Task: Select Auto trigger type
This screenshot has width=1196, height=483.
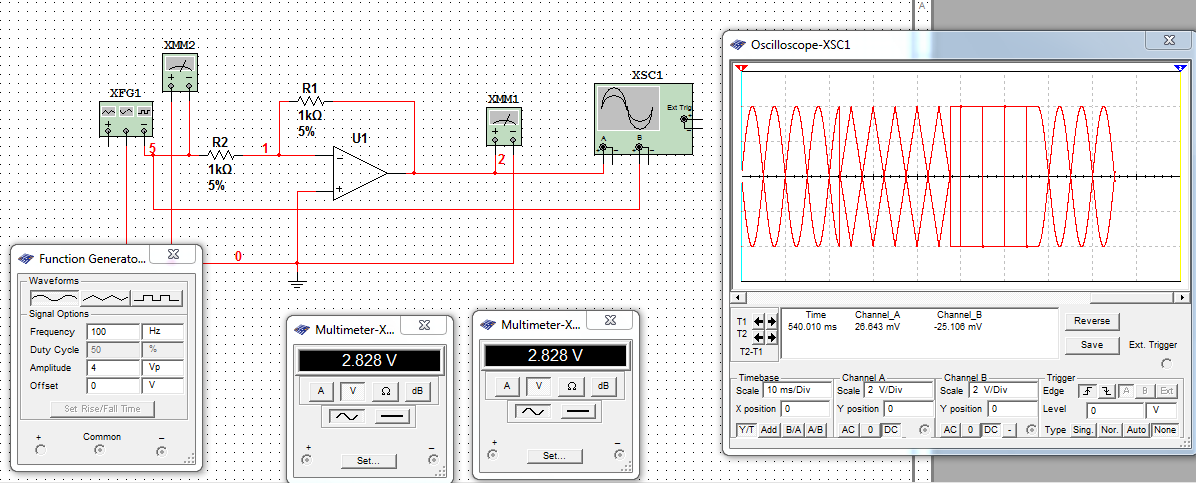Action: click(1137, 430)
